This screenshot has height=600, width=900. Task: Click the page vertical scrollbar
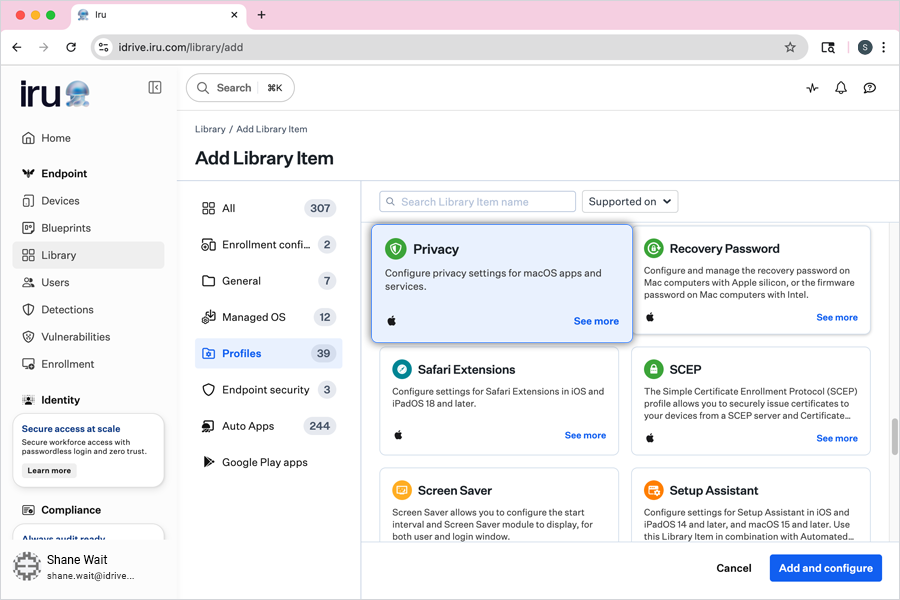click(894, 437)
